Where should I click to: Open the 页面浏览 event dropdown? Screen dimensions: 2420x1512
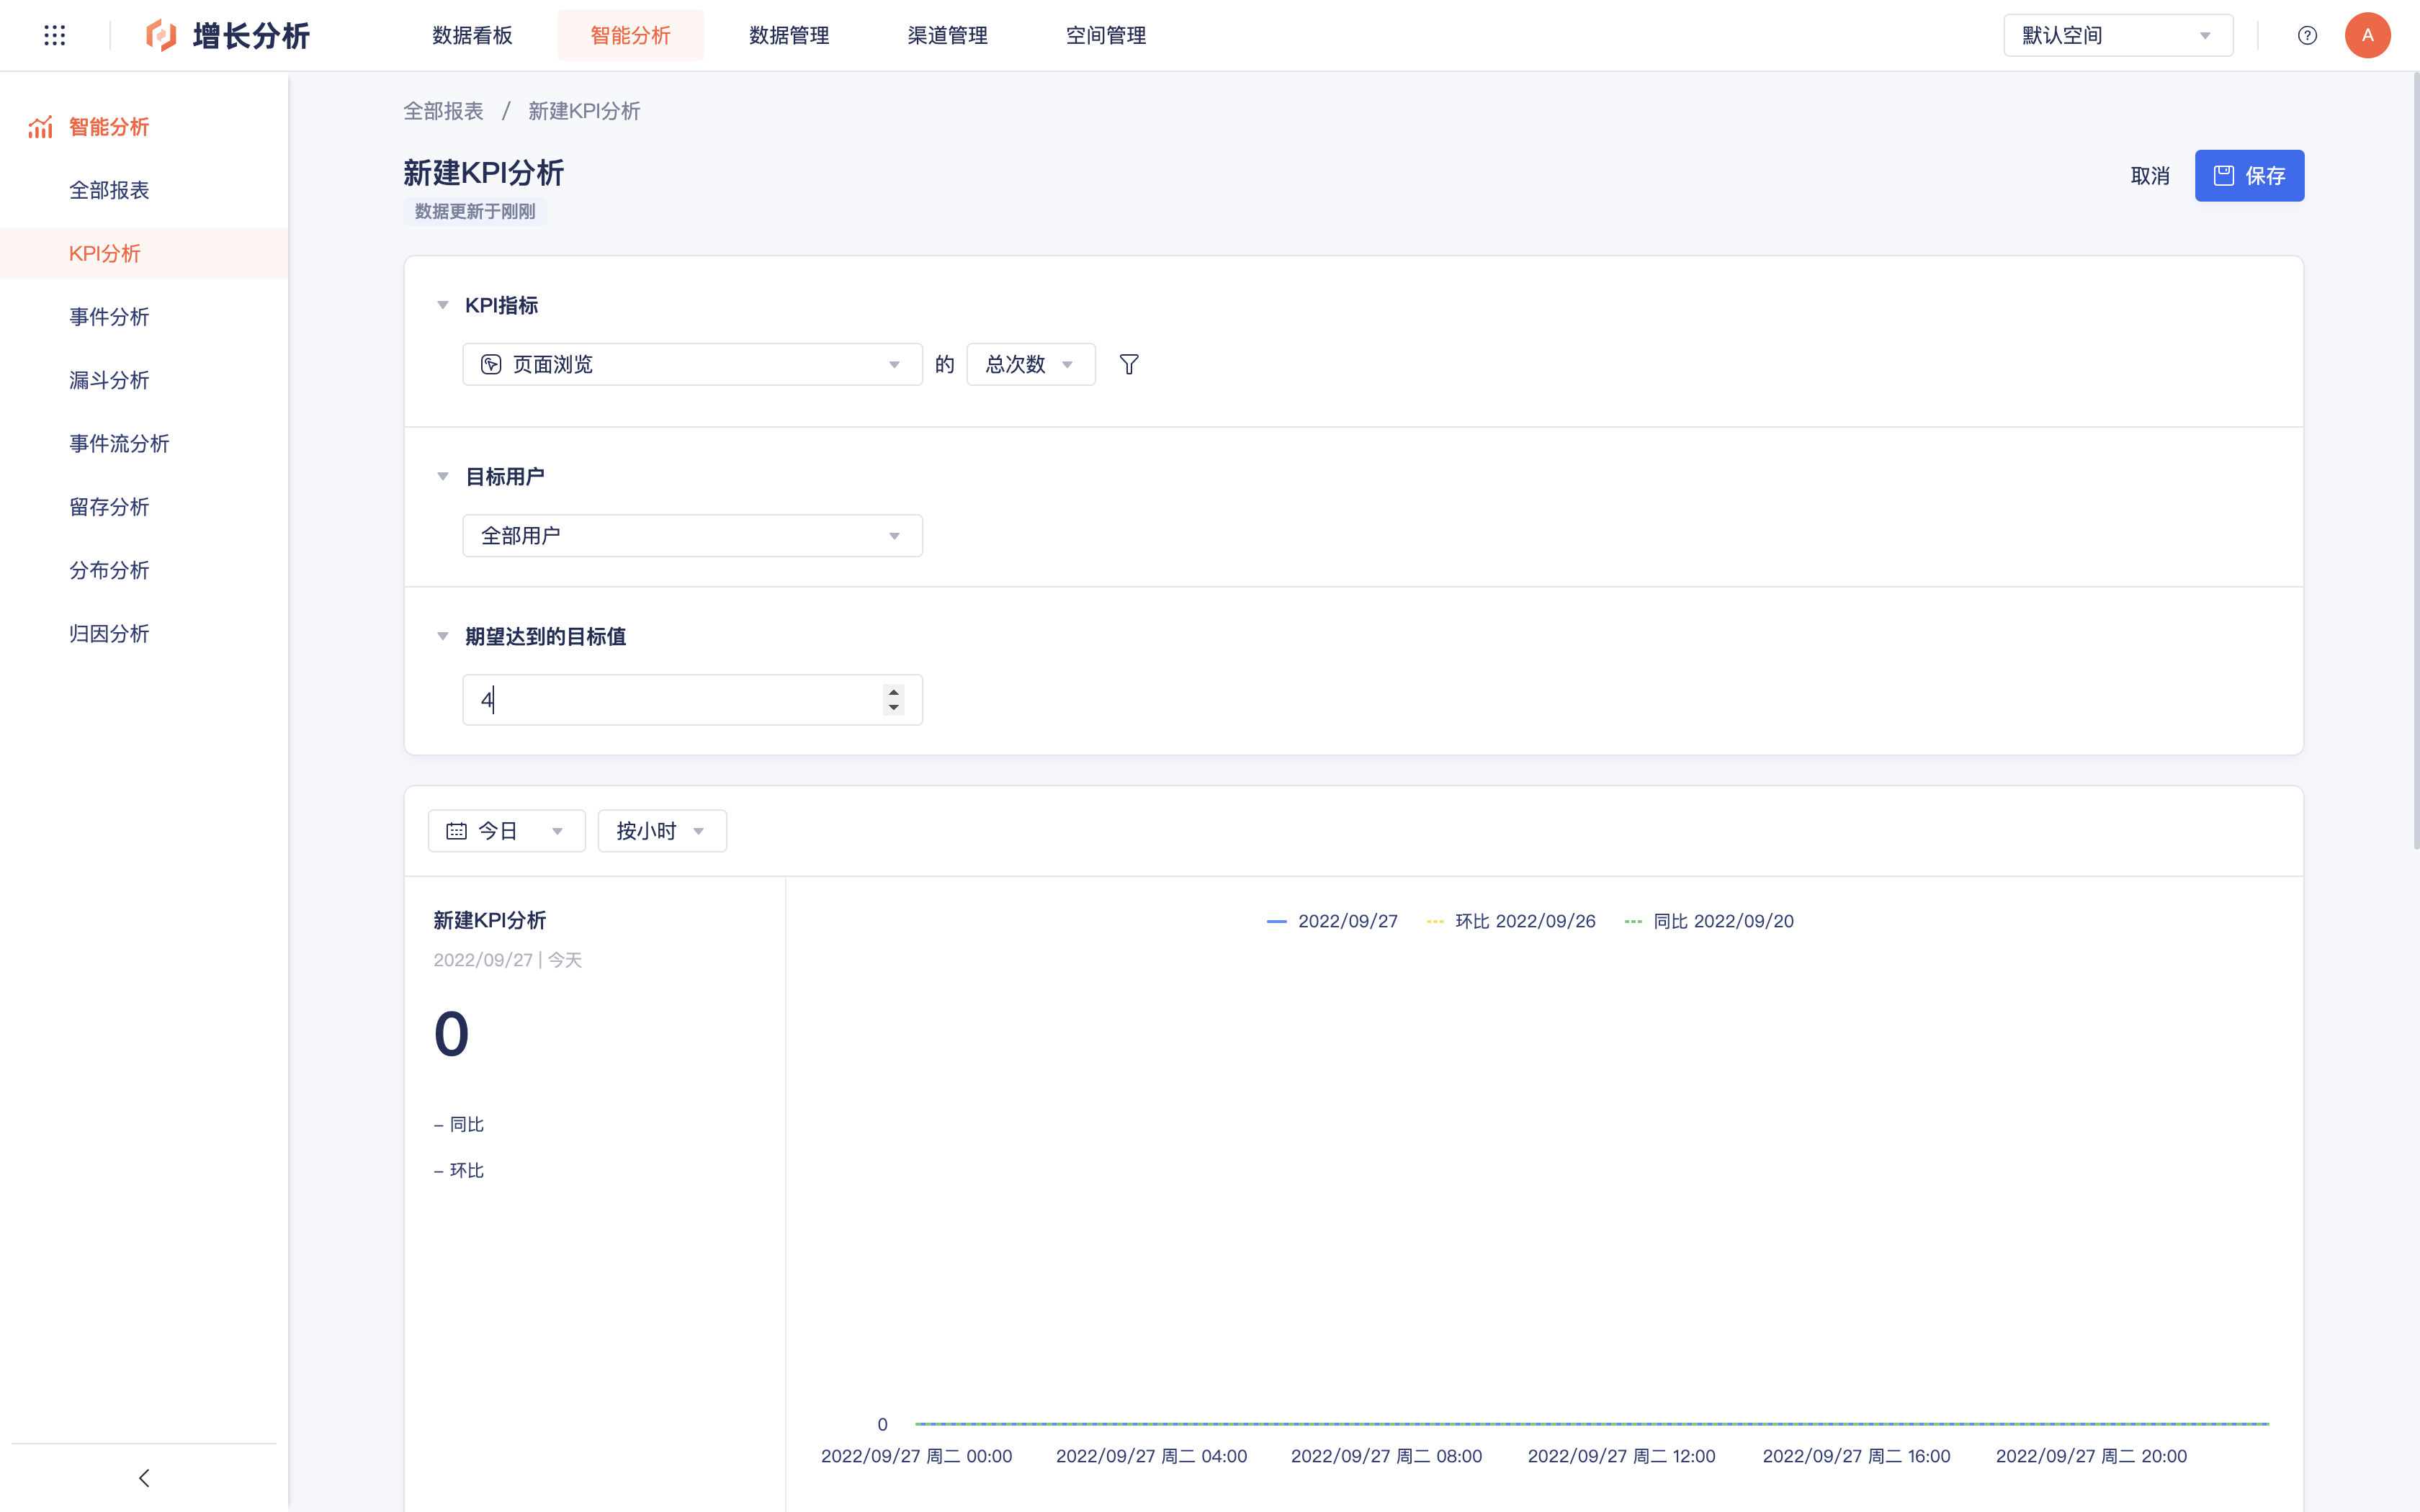coord(692,365)
